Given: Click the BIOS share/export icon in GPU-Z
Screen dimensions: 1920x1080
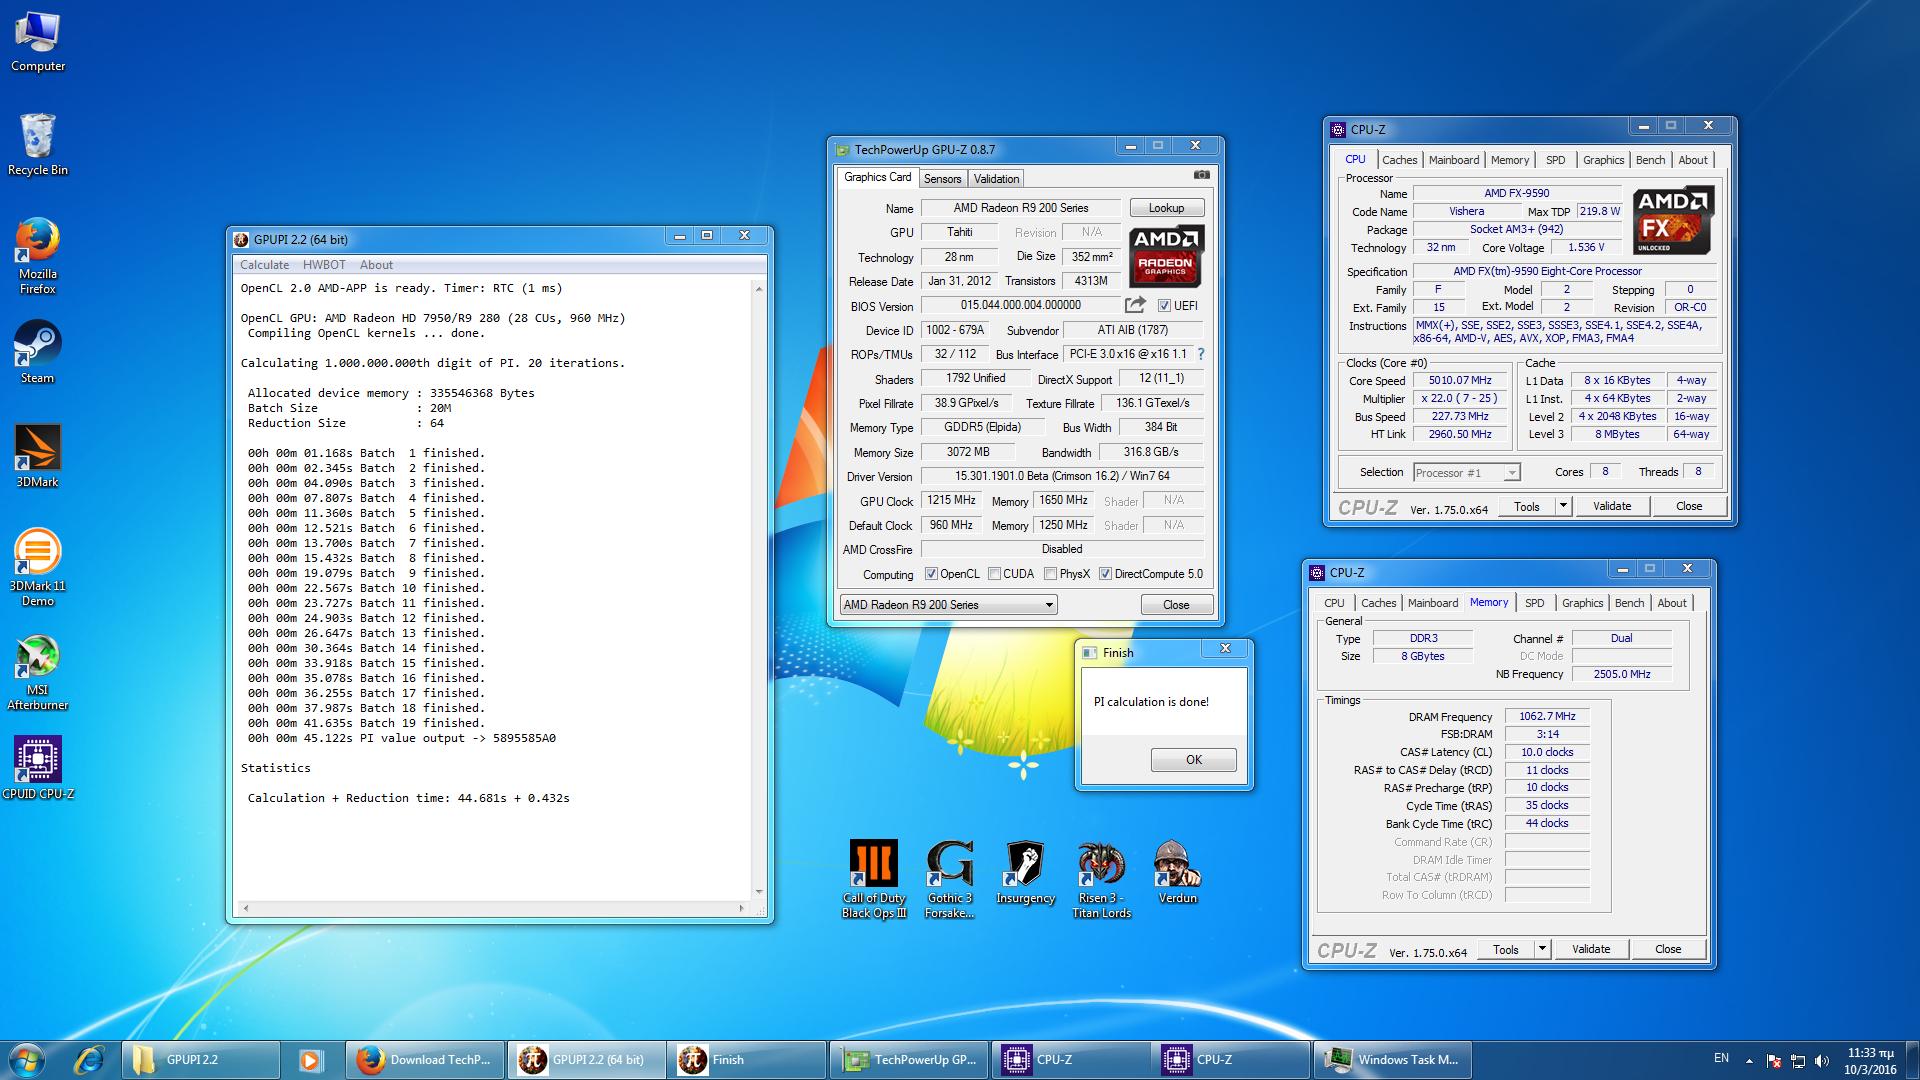Looking at the screenshot, I should tap(1135, 305).
